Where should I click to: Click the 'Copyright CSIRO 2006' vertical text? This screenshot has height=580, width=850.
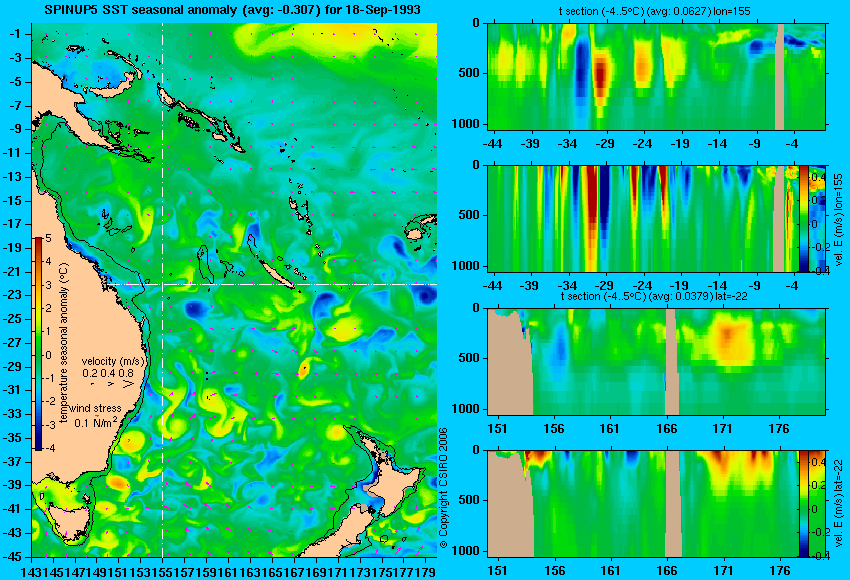(443, 488)
